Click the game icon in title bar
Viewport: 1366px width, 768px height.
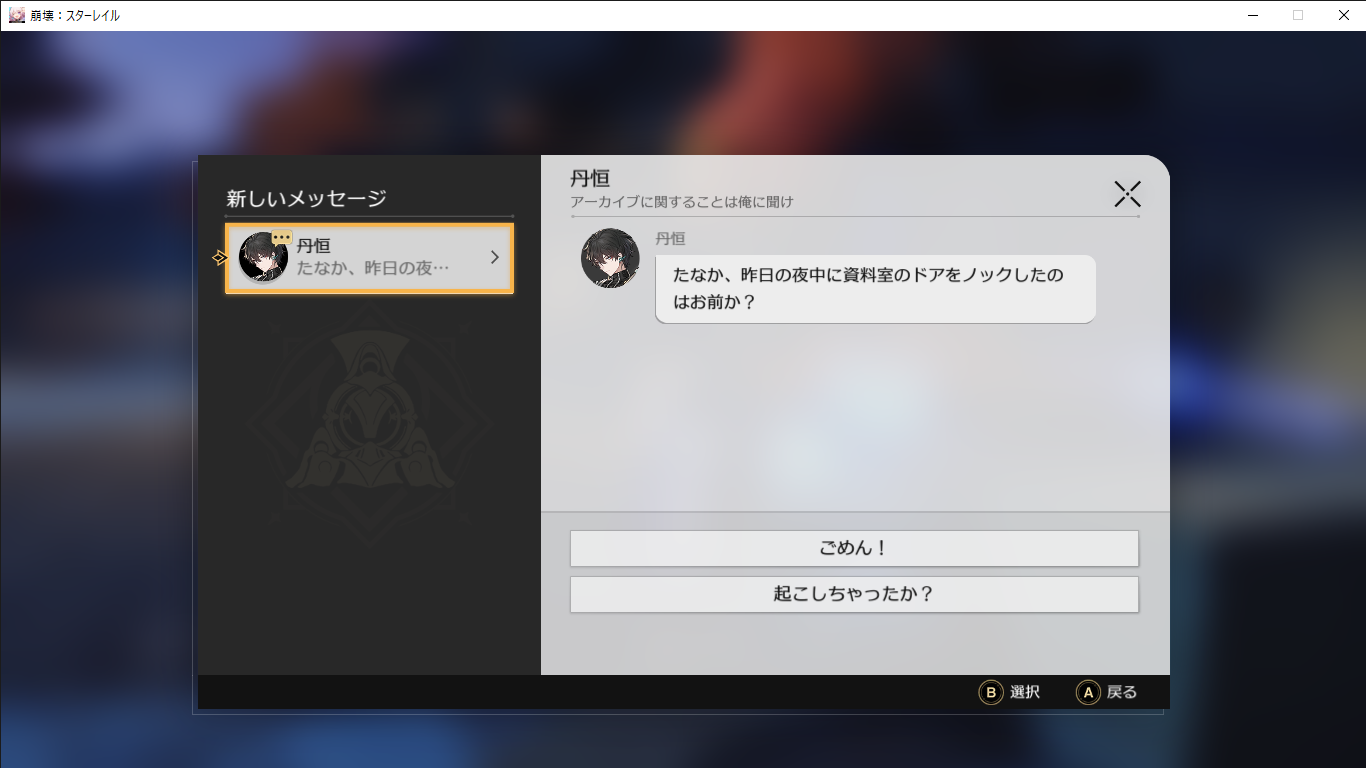(x=16, y=15)
